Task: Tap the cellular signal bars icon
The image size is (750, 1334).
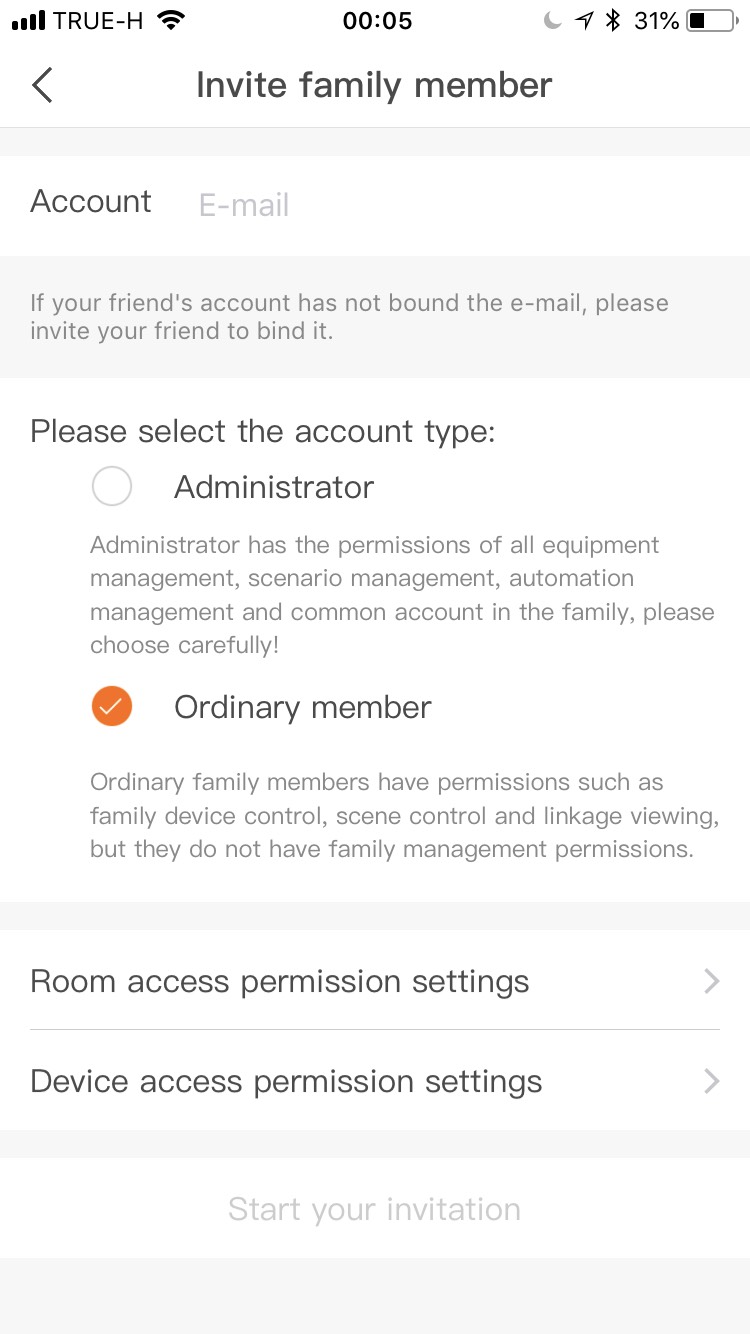Action: [31, 21]
